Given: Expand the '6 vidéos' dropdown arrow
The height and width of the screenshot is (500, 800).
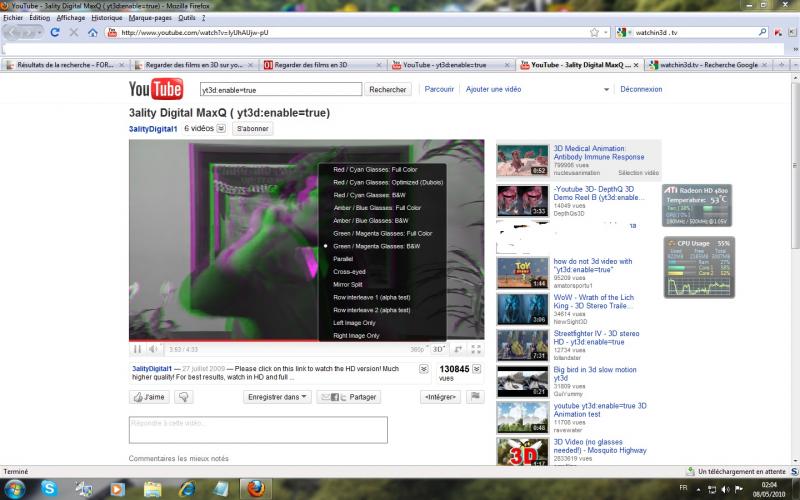Looking at the screenshot, I should pos(221,129).
